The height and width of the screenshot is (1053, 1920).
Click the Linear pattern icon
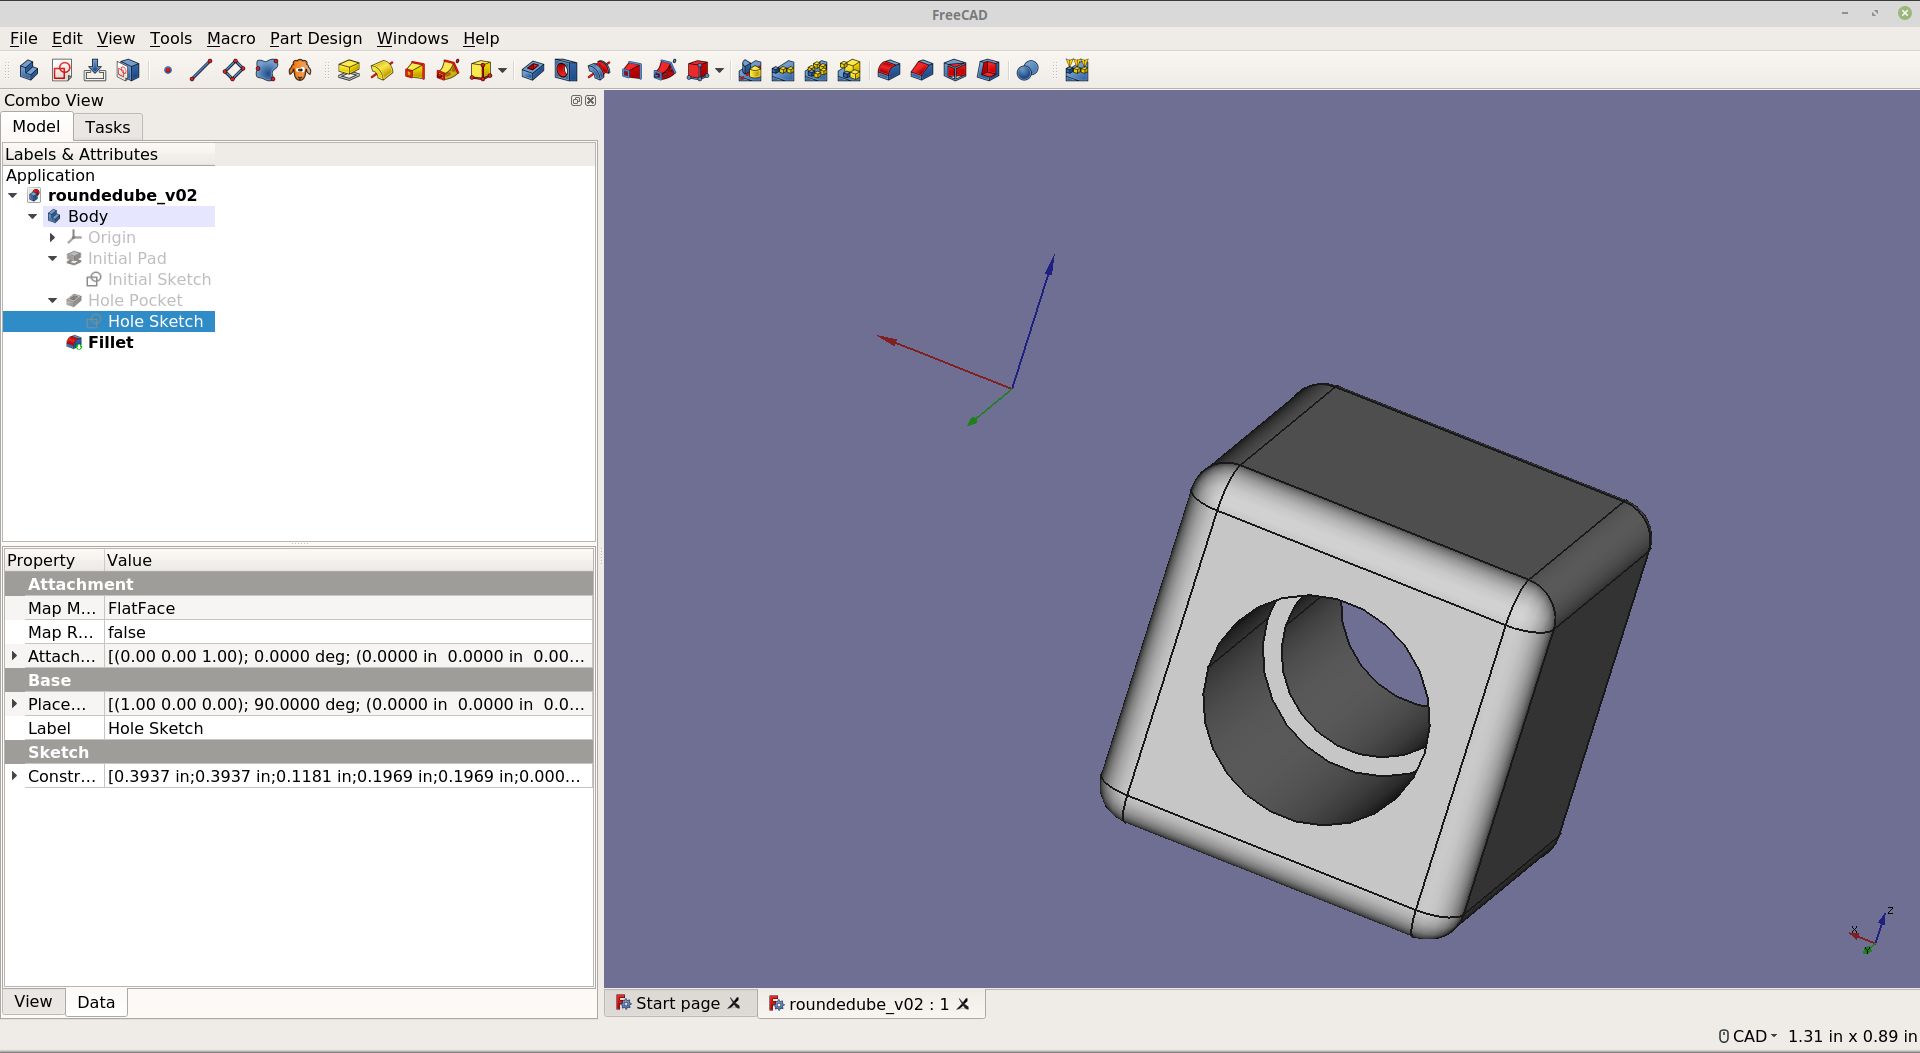tap(783, 70)
